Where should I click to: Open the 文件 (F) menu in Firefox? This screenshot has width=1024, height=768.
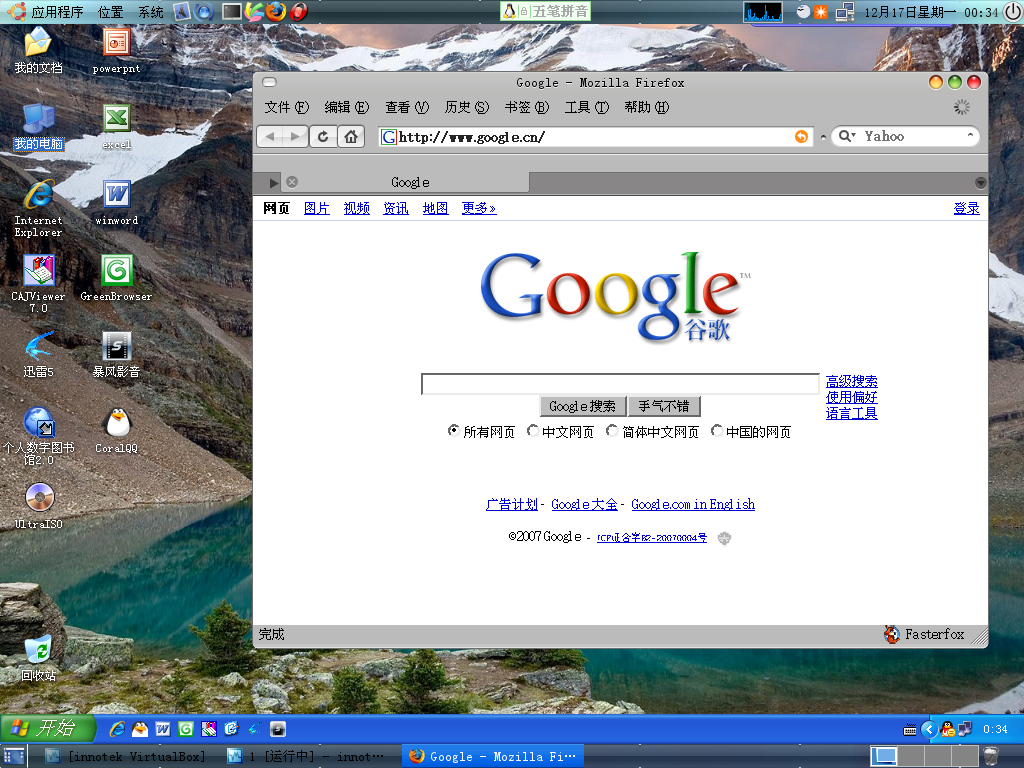click(x=287, y=107)
